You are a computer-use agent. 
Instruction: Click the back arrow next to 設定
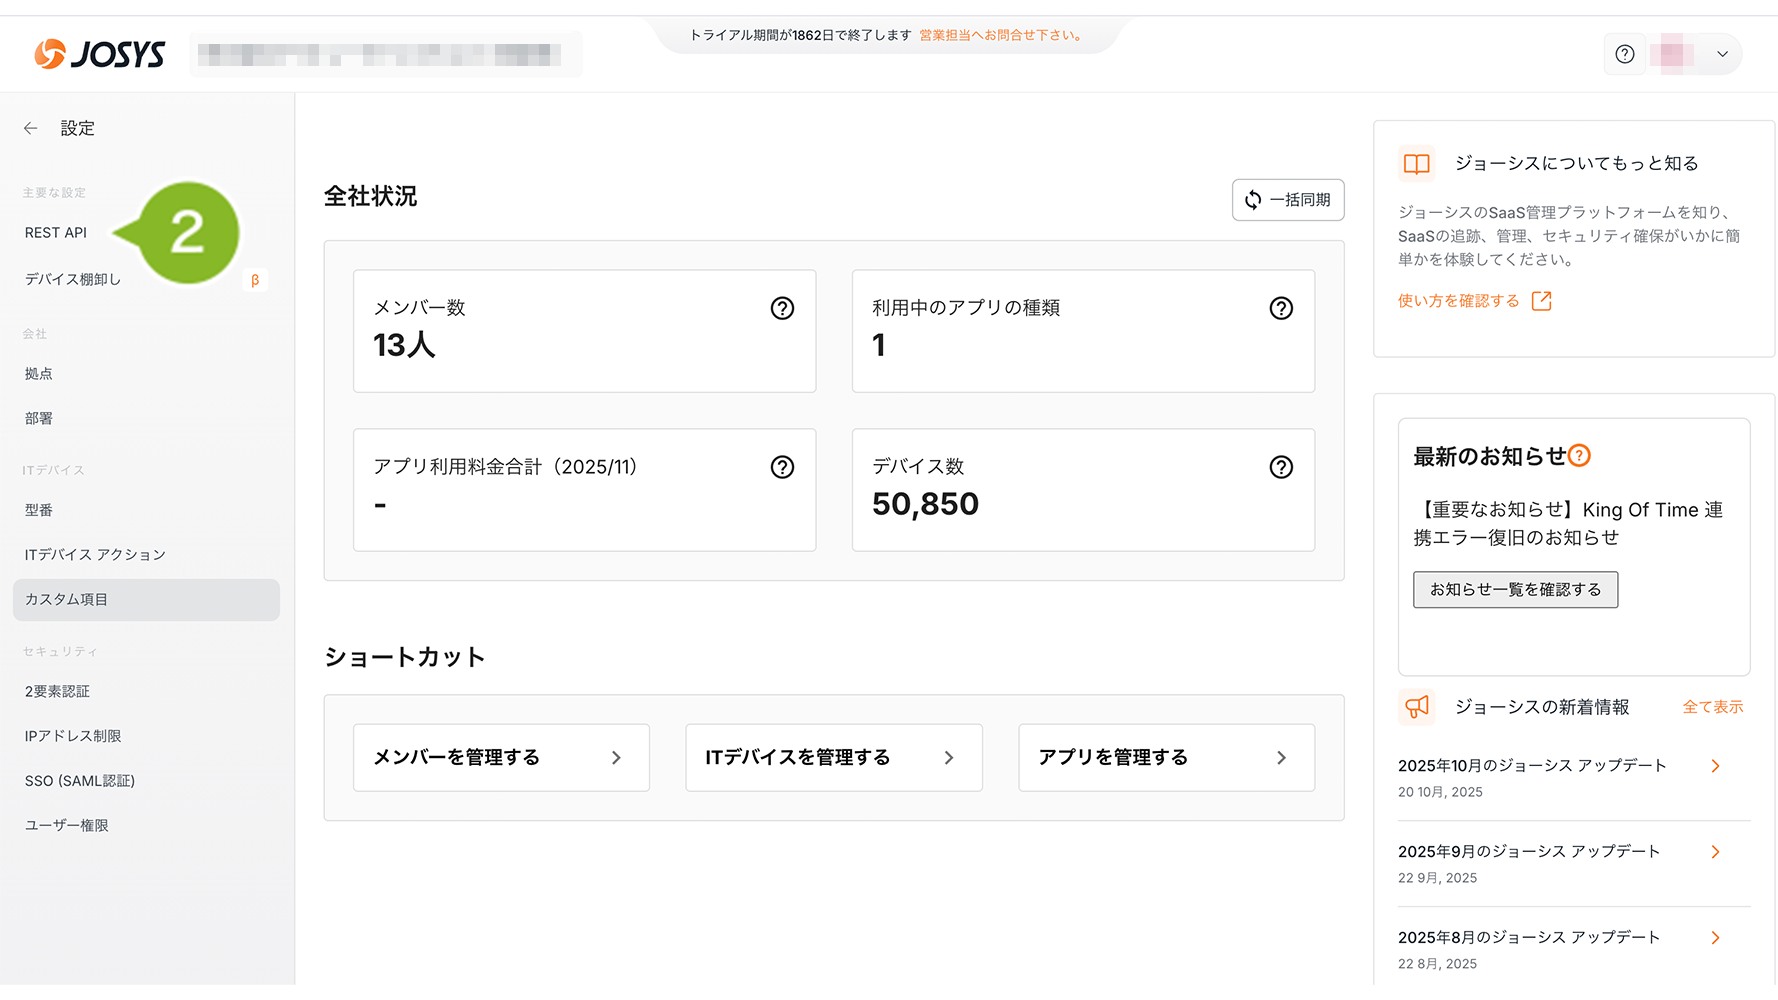(x=31, y=128)
